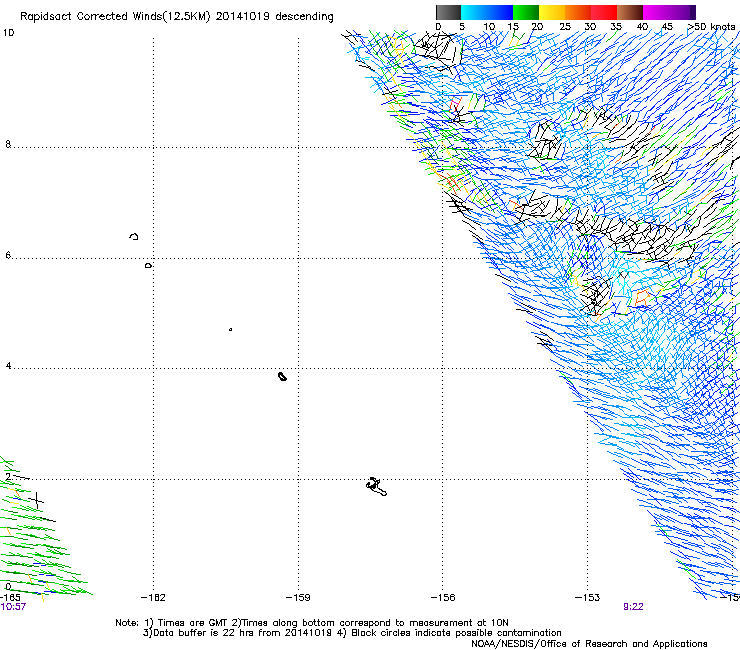Click the island outline near 6.4N, -162
Screen dimensions: 740x650
[134, 236]
